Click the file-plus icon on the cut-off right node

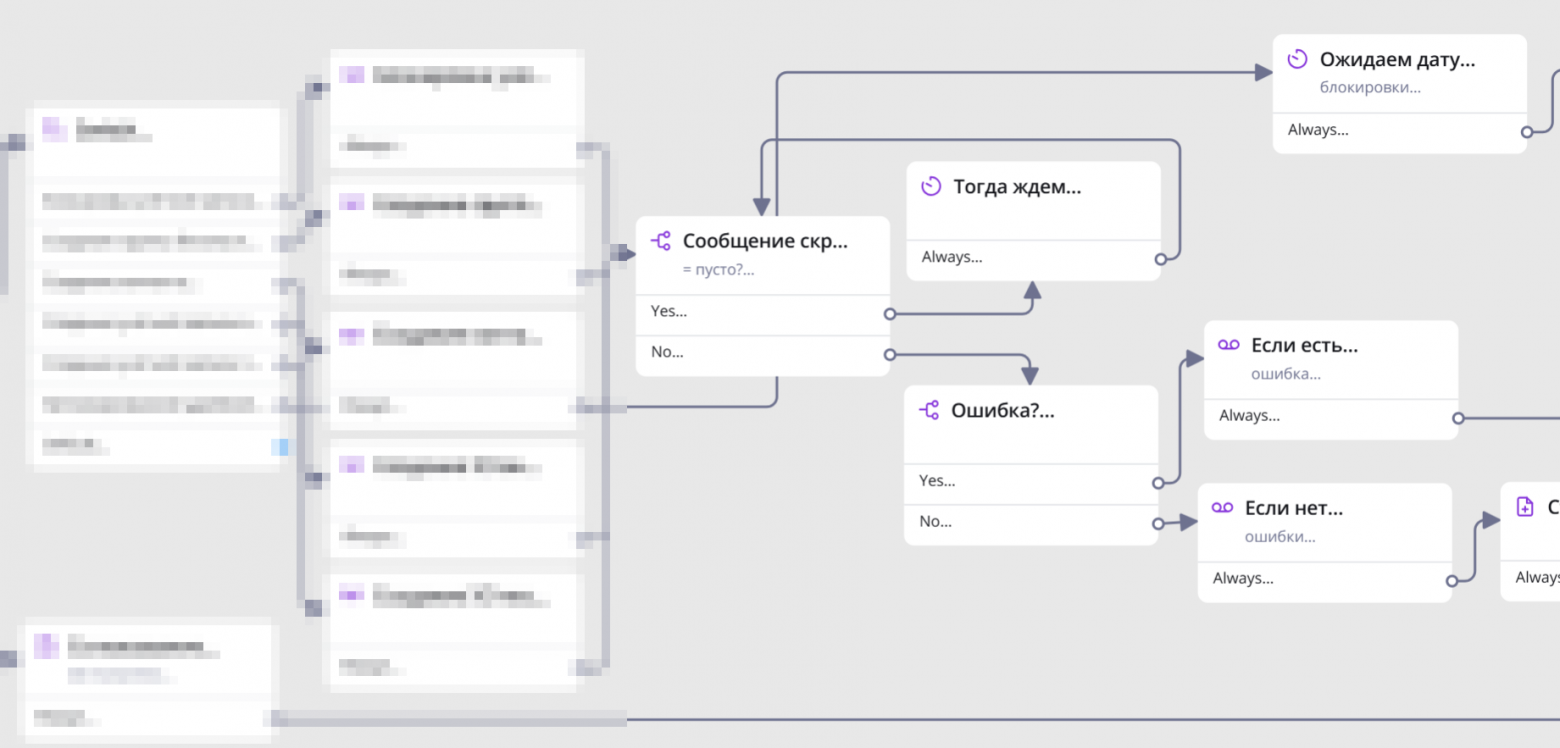1525,507
